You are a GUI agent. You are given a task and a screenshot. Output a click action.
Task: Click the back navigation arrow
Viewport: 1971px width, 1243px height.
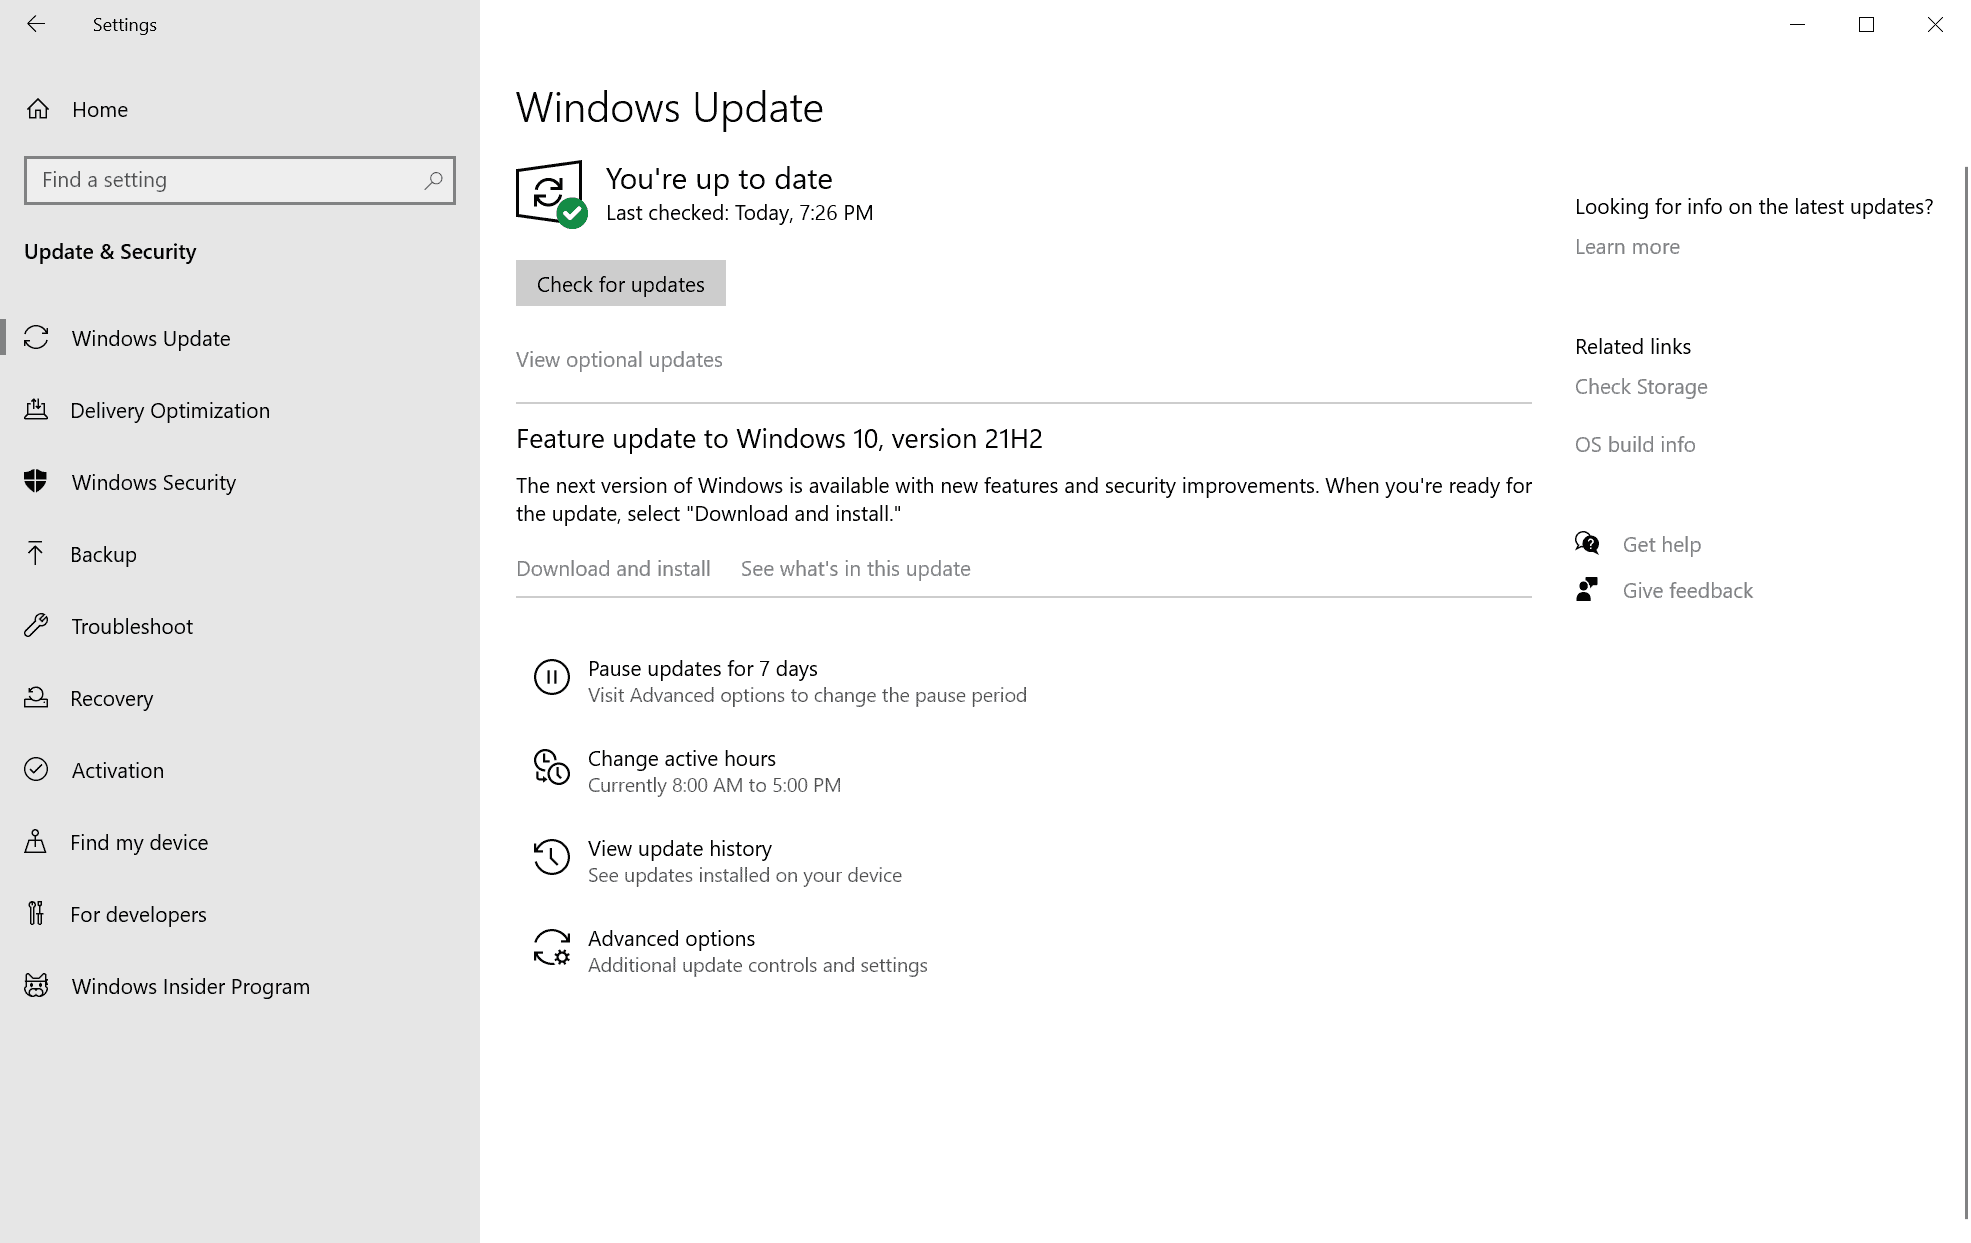pos(36,24)
